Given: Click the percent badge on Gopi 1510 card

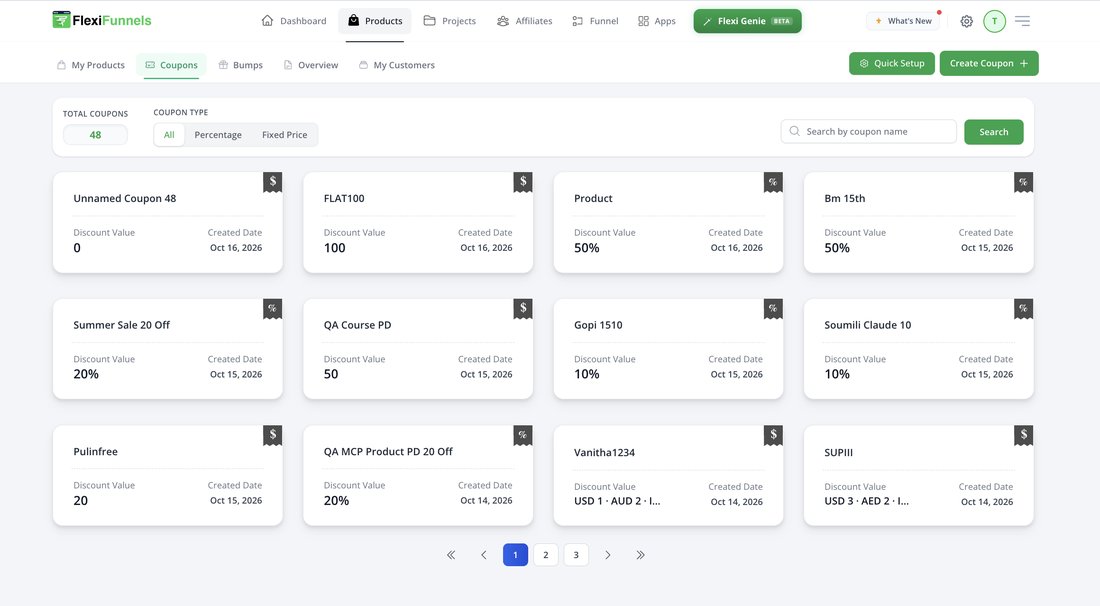Looking at the screenshot, I should coord(773,309).
